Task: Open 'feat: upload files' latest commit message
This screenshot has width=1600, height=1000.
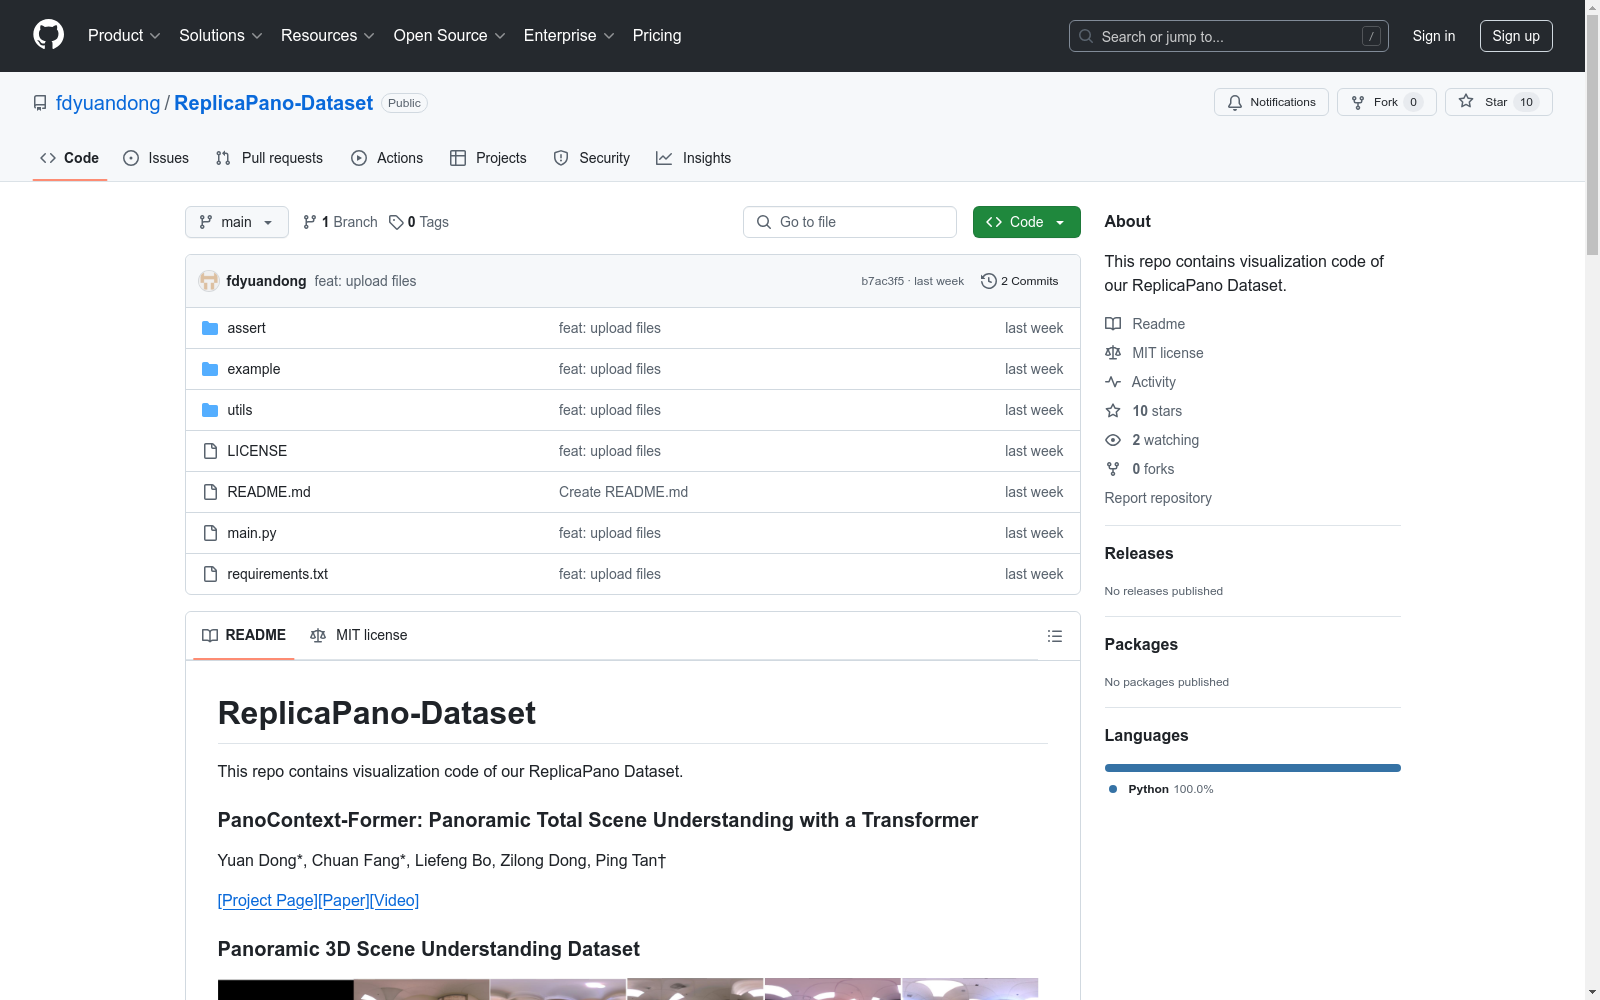Action: click(365, 281)
